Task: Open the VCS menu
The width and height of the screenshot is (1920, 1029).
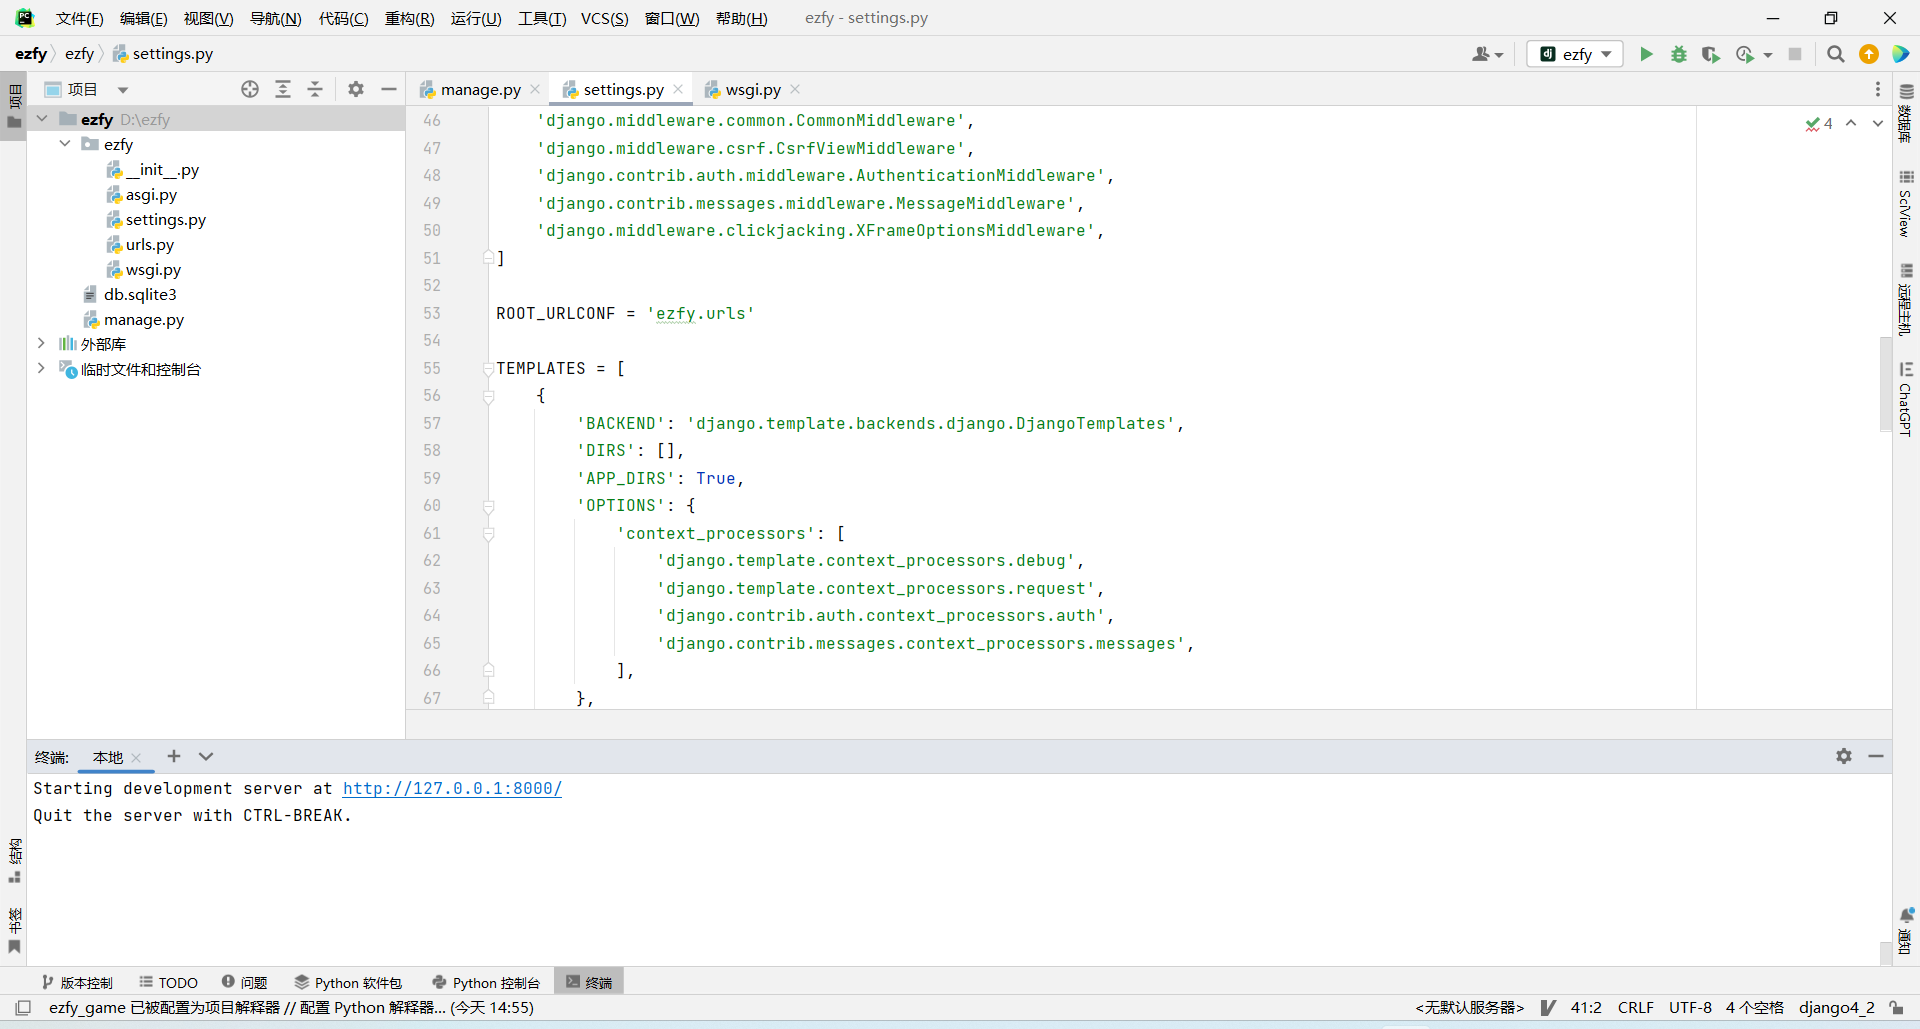Action: click(604, 18)
